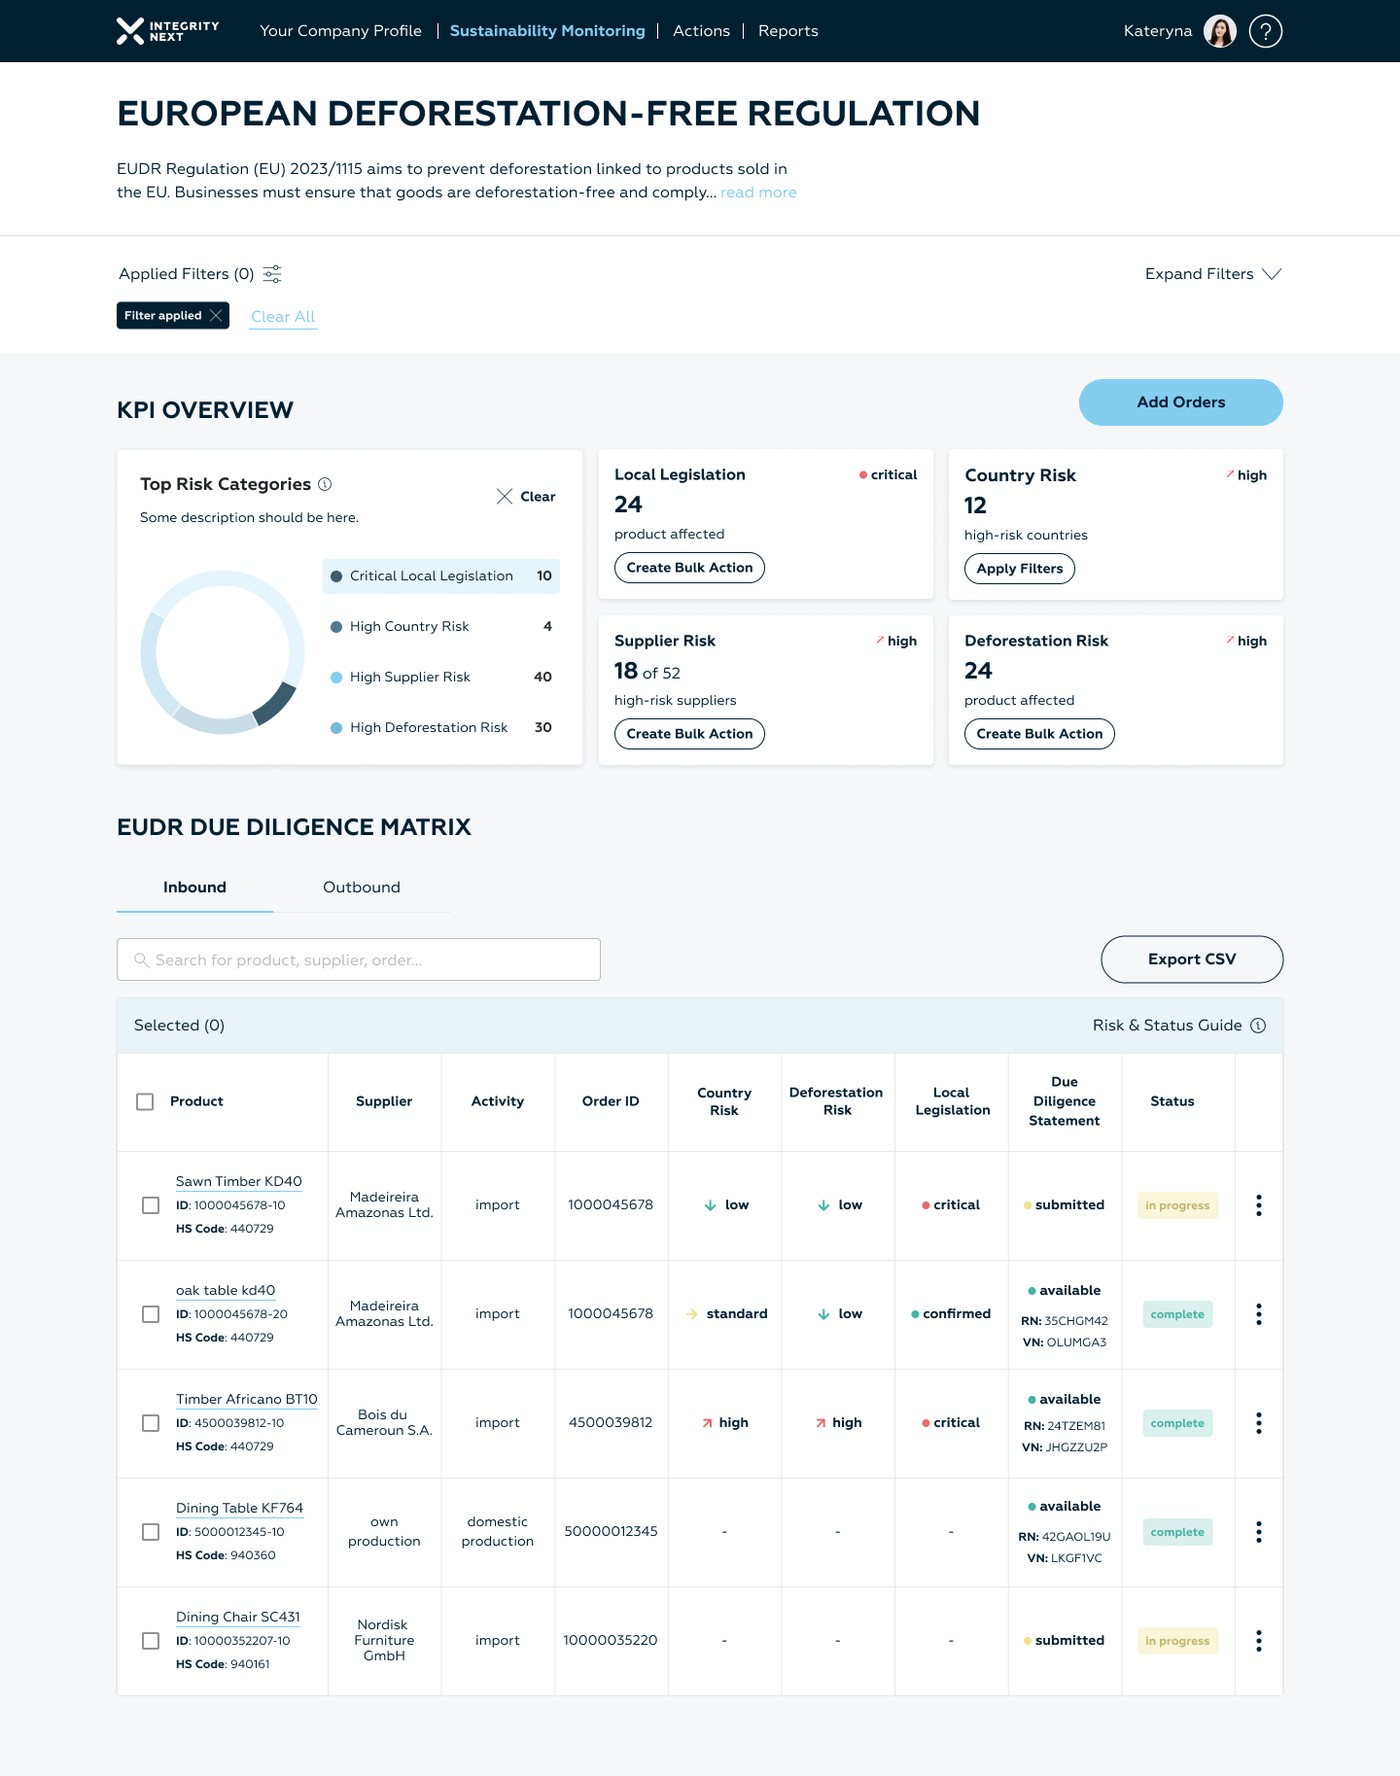Screen dimensions: 1400x1776
Task: Expand Filters using the chevron
Action: click(x=1272, y=274)
